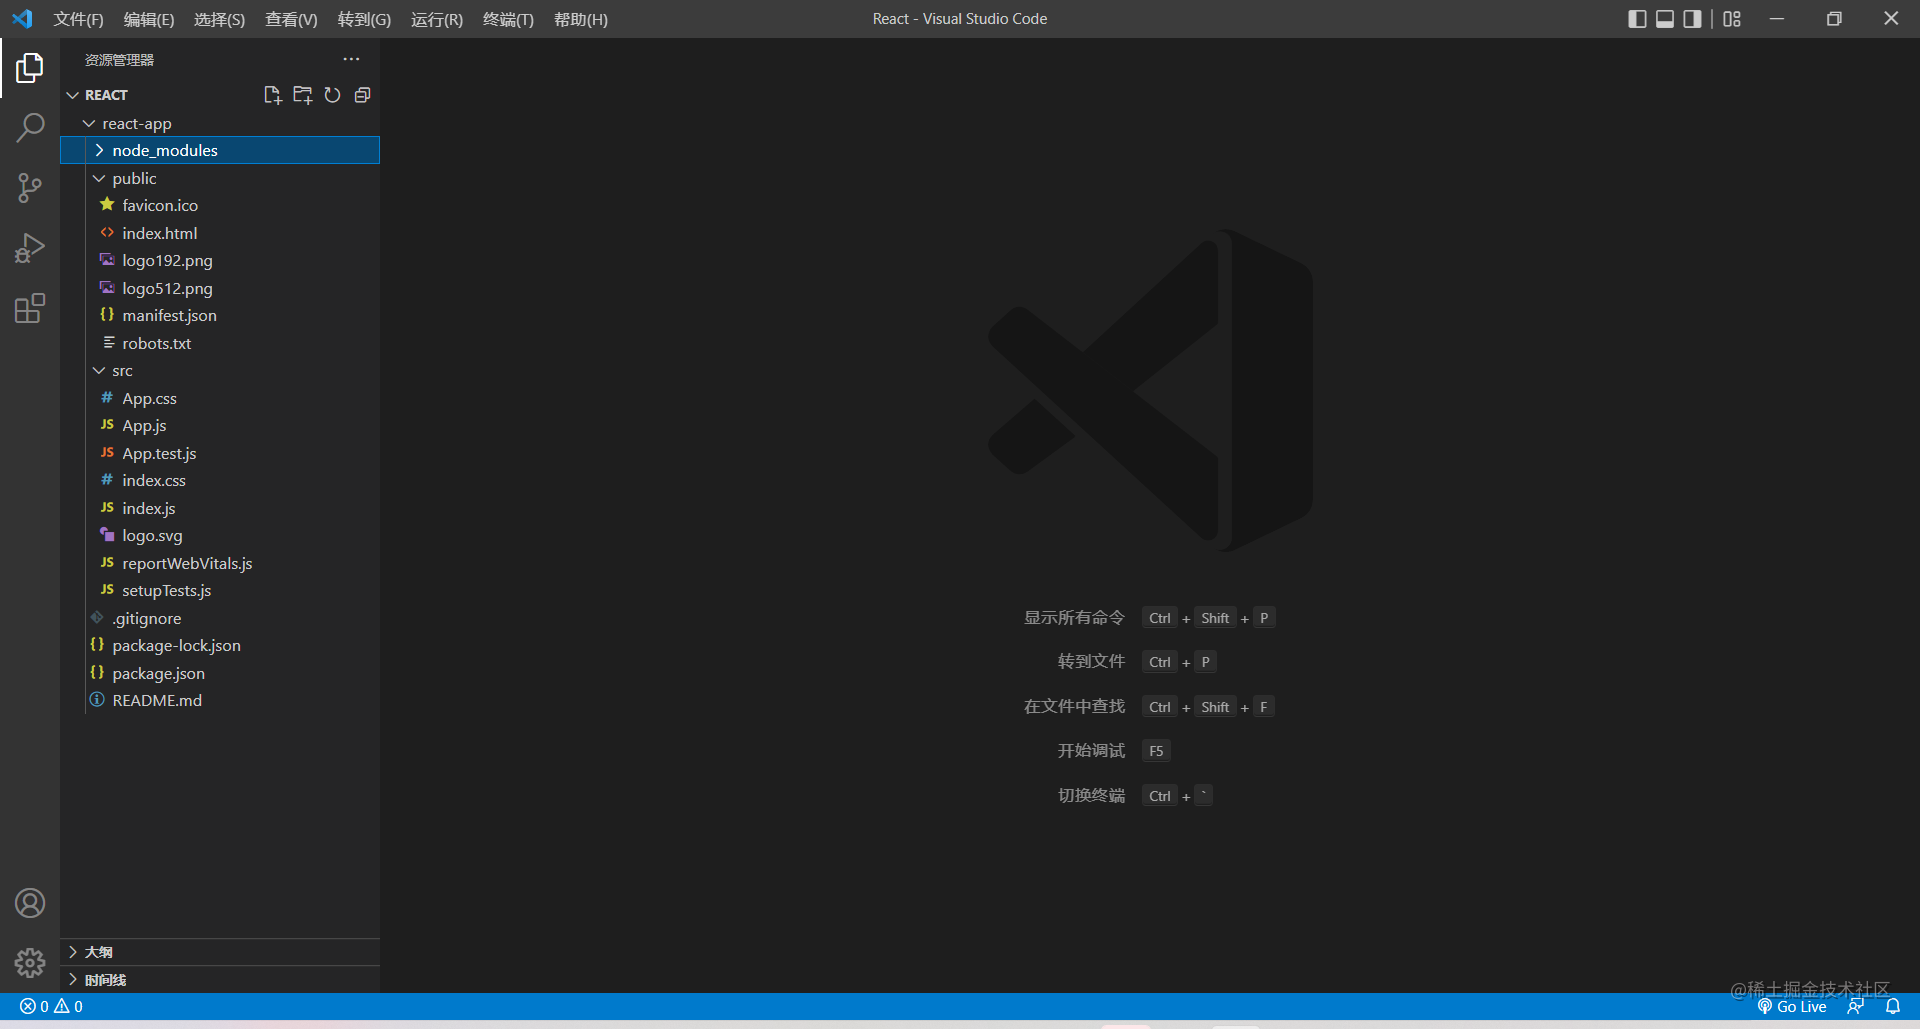The width and height of the screenshot is (1920, 1029).
Task: Click the 转到文件 shortcut hint
Action: point(1091,662)
